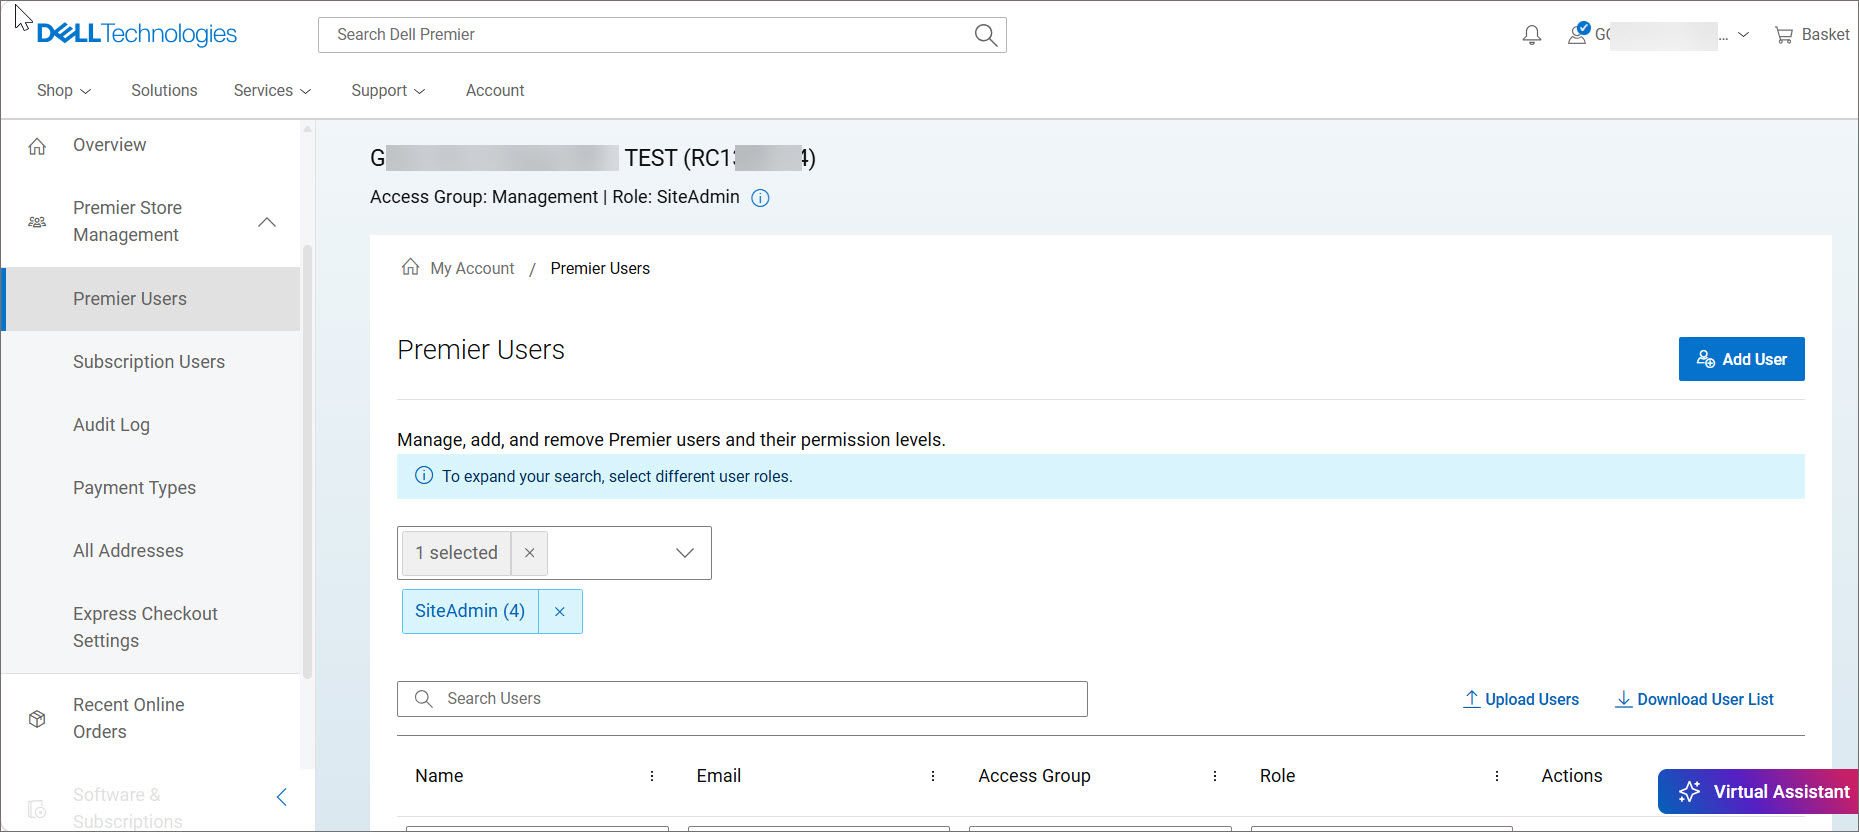Expand the Shop menu
Screen dimensions: 1859x832
click(64, 91)
